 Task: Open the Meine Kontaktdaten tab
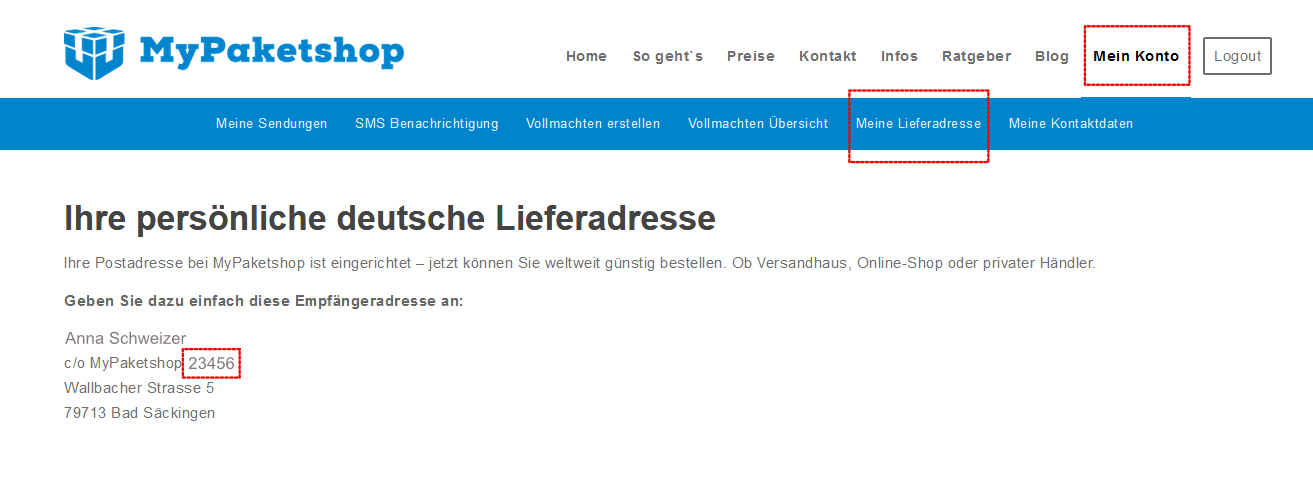click(x=1070, y=124)
